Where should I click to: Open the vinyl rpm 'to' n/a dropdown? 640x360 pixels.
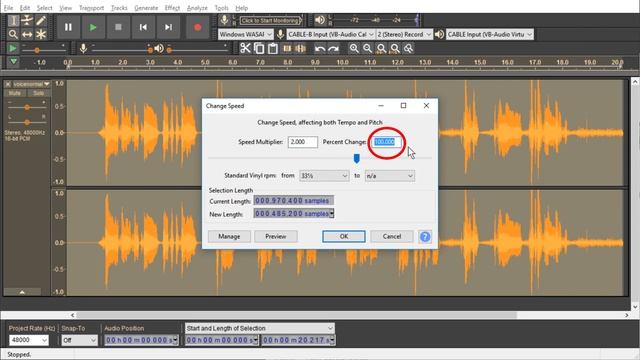(x=390, y=176)
